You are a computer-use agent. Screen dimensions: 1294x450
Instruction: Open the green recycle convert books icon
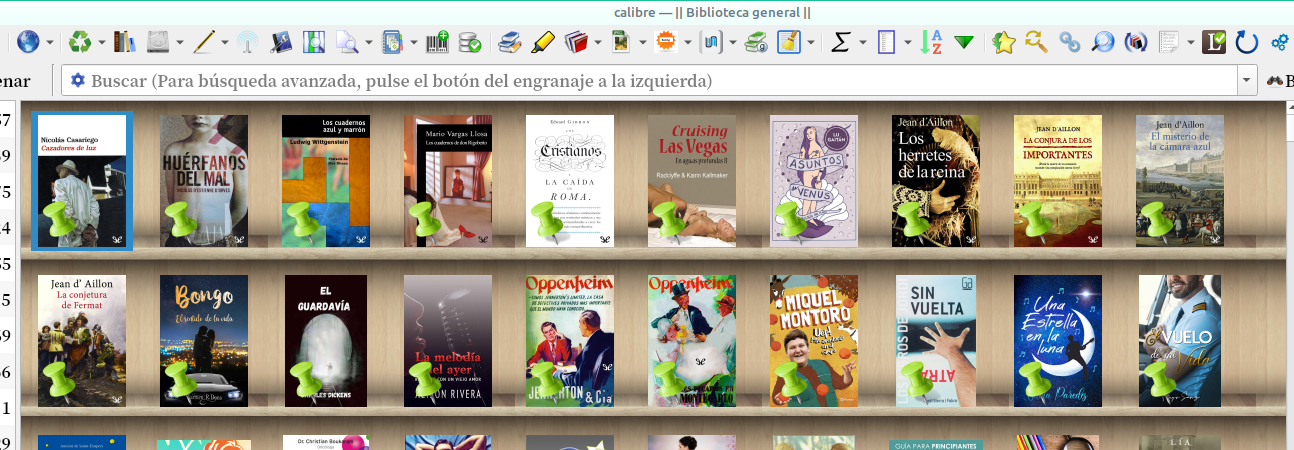tap(79, 42)
